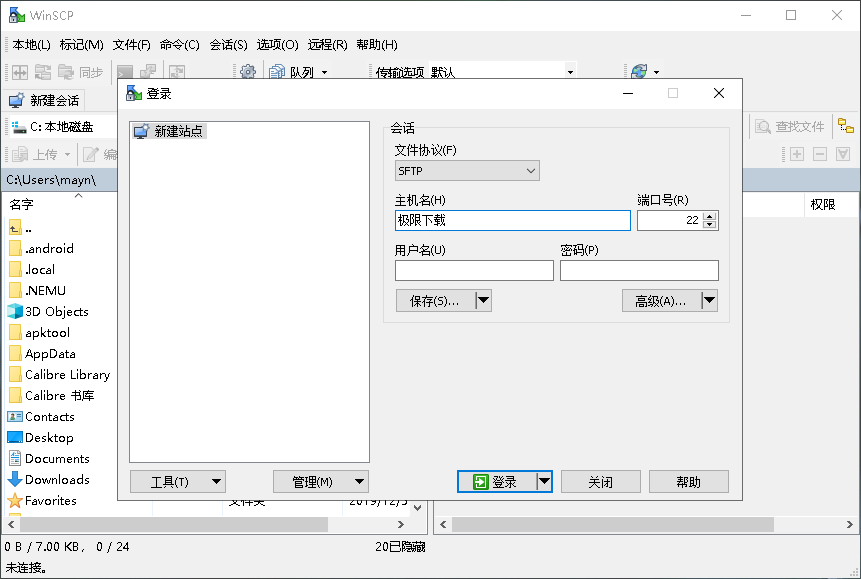Click the compare directories toolbar icon
The image size is (861, 579).
tap(20, 72)
